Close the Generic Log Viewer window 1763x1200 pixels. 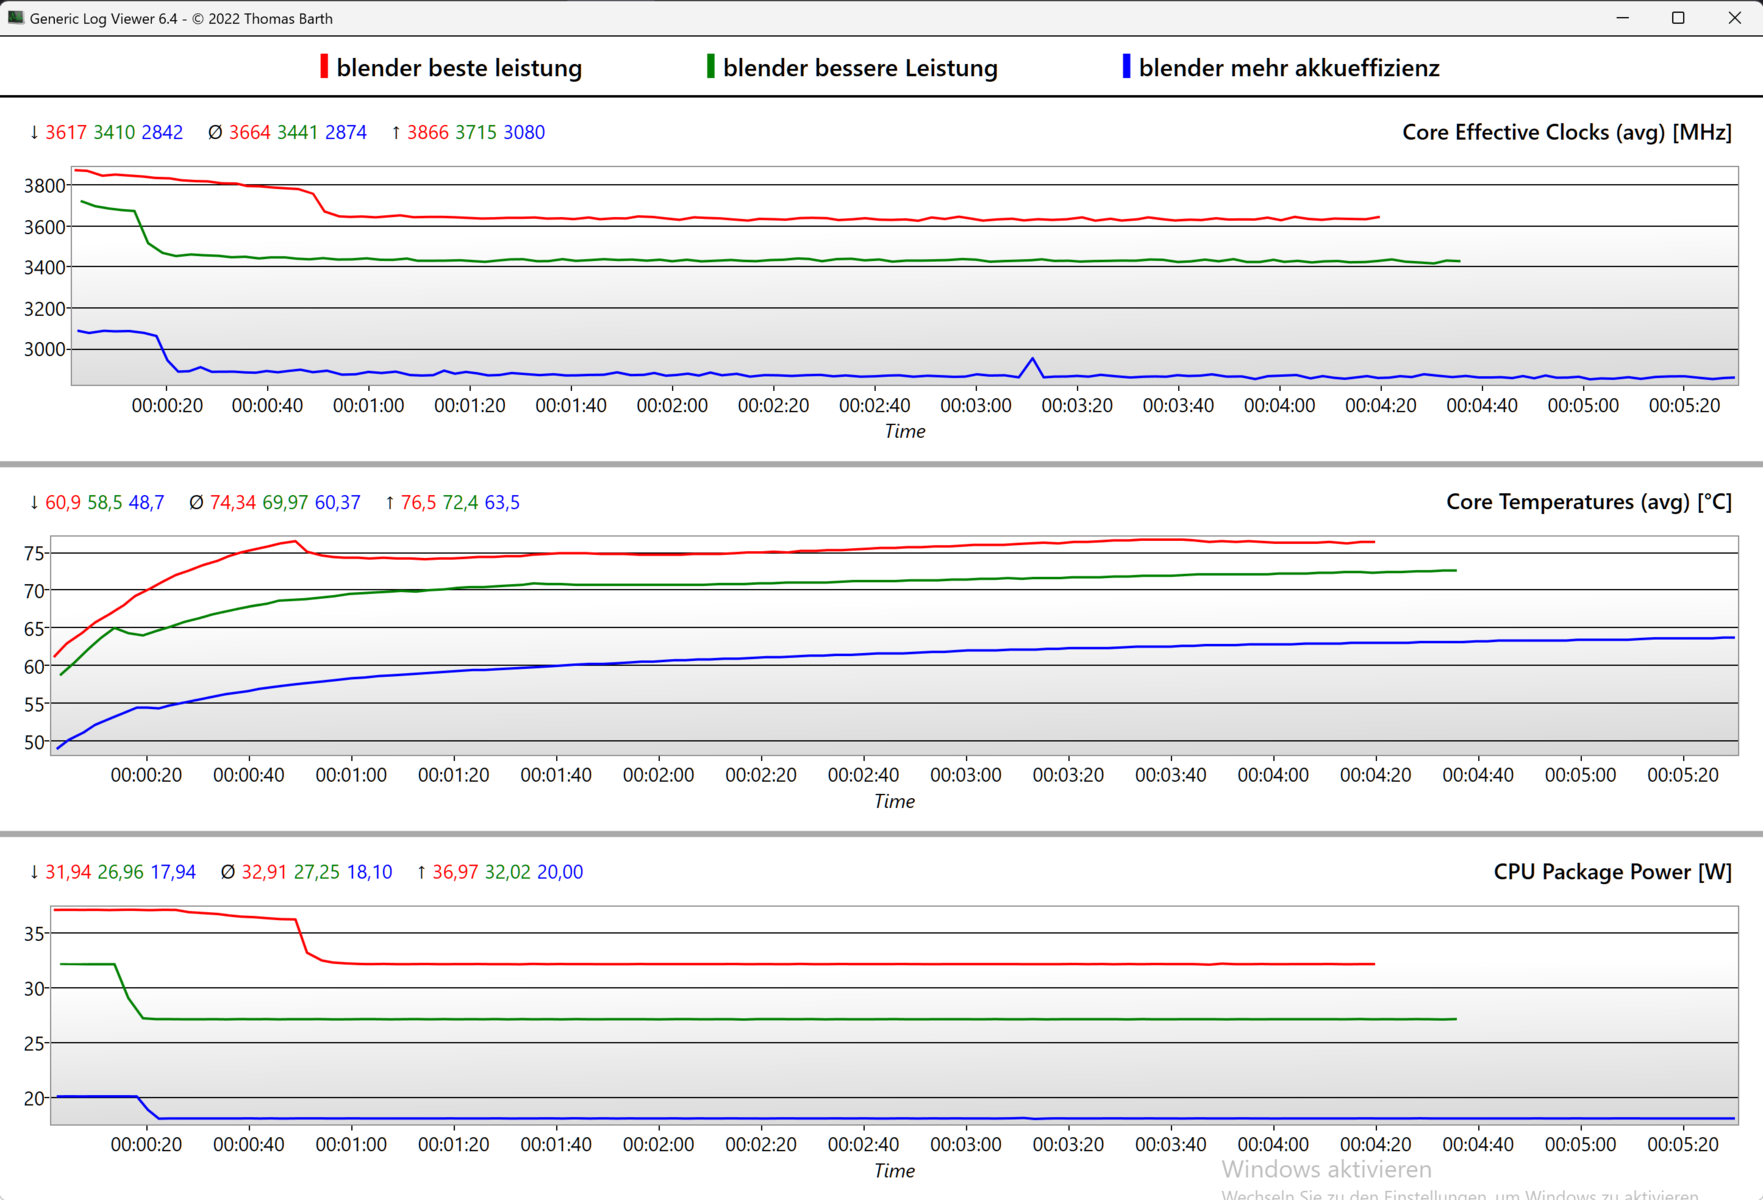click(x=1734, y=18)
